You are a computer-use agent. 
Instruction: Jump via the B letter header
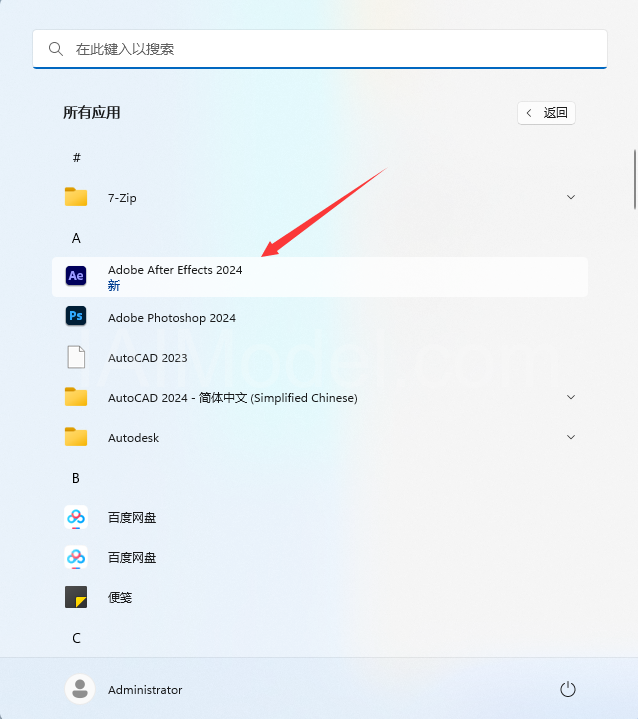pyautogui.click(x=76, y=478)
